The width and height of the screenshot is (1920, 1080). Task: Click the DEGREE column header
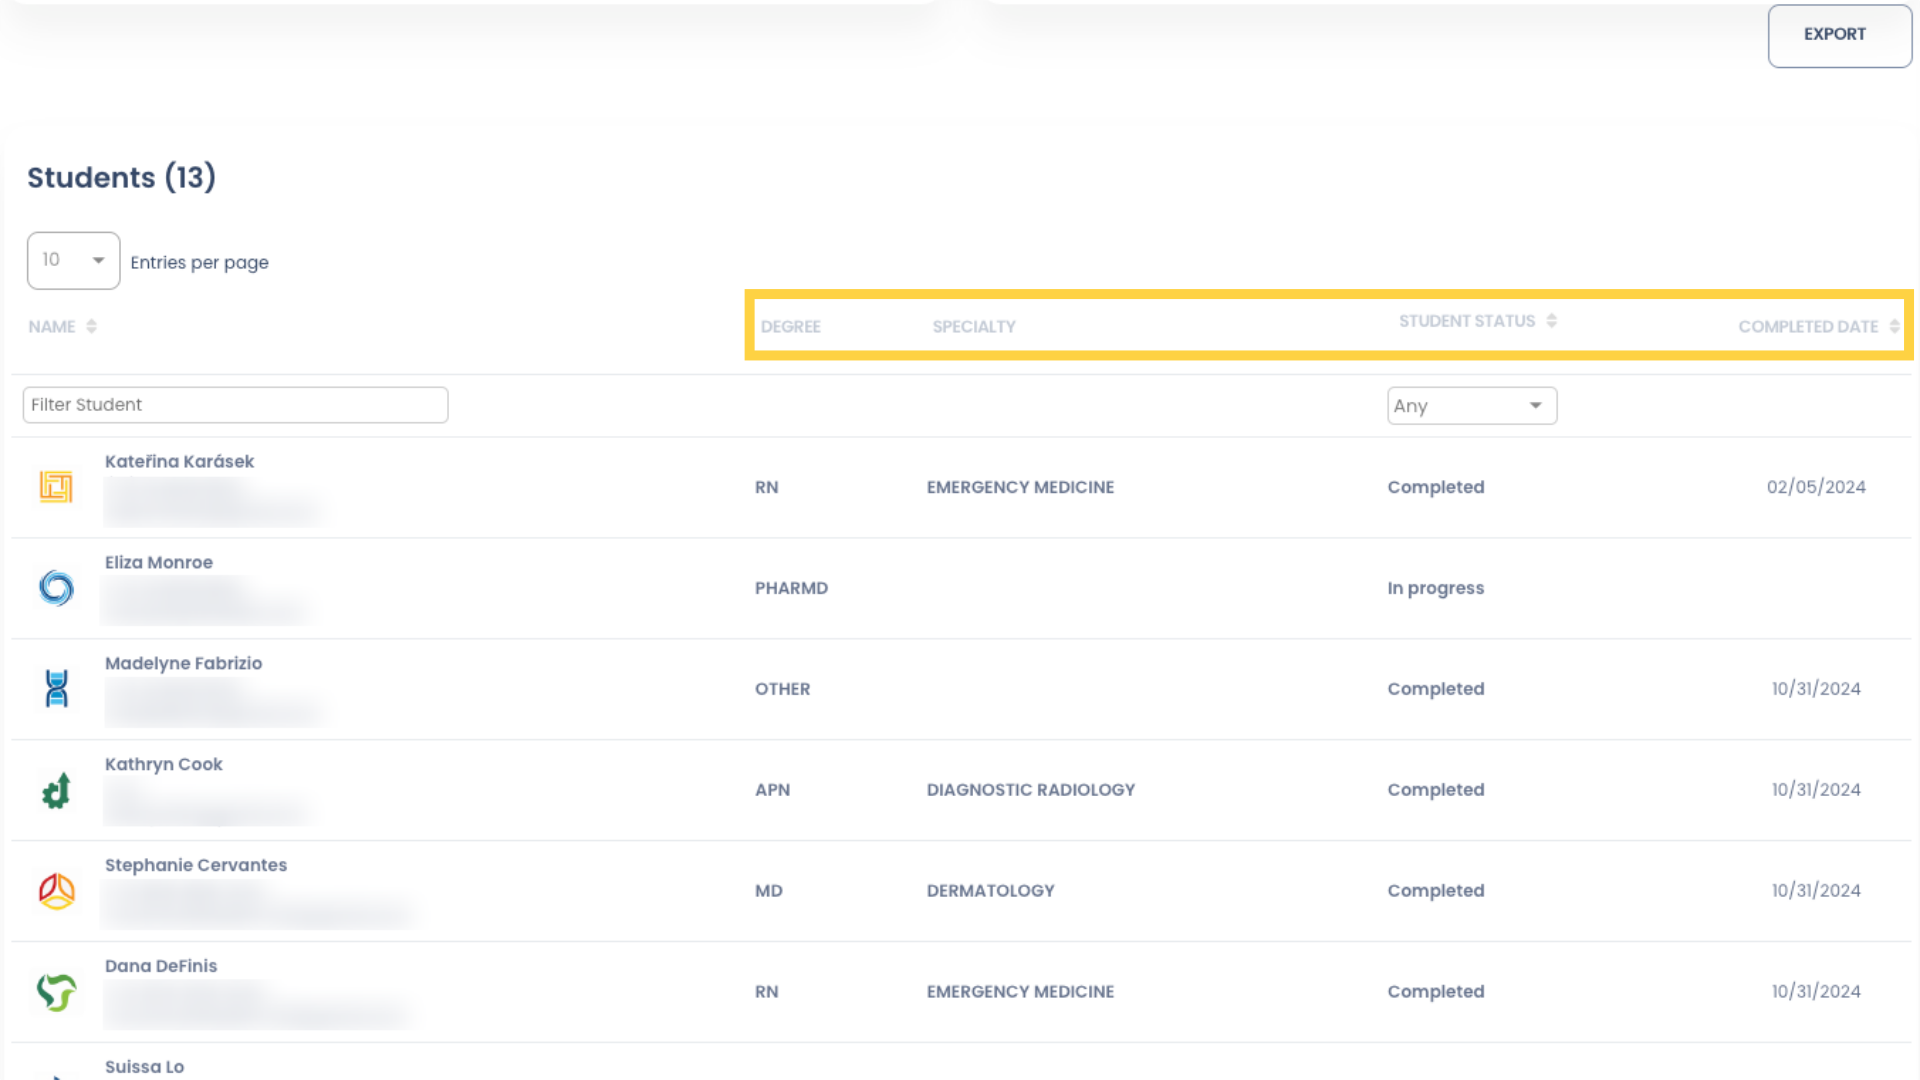coord(790,326)
